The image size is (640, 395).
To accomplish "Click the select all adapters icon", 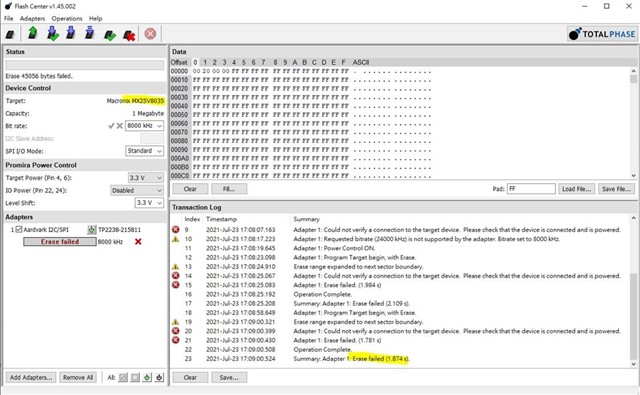I will click(x=123, y=377).
